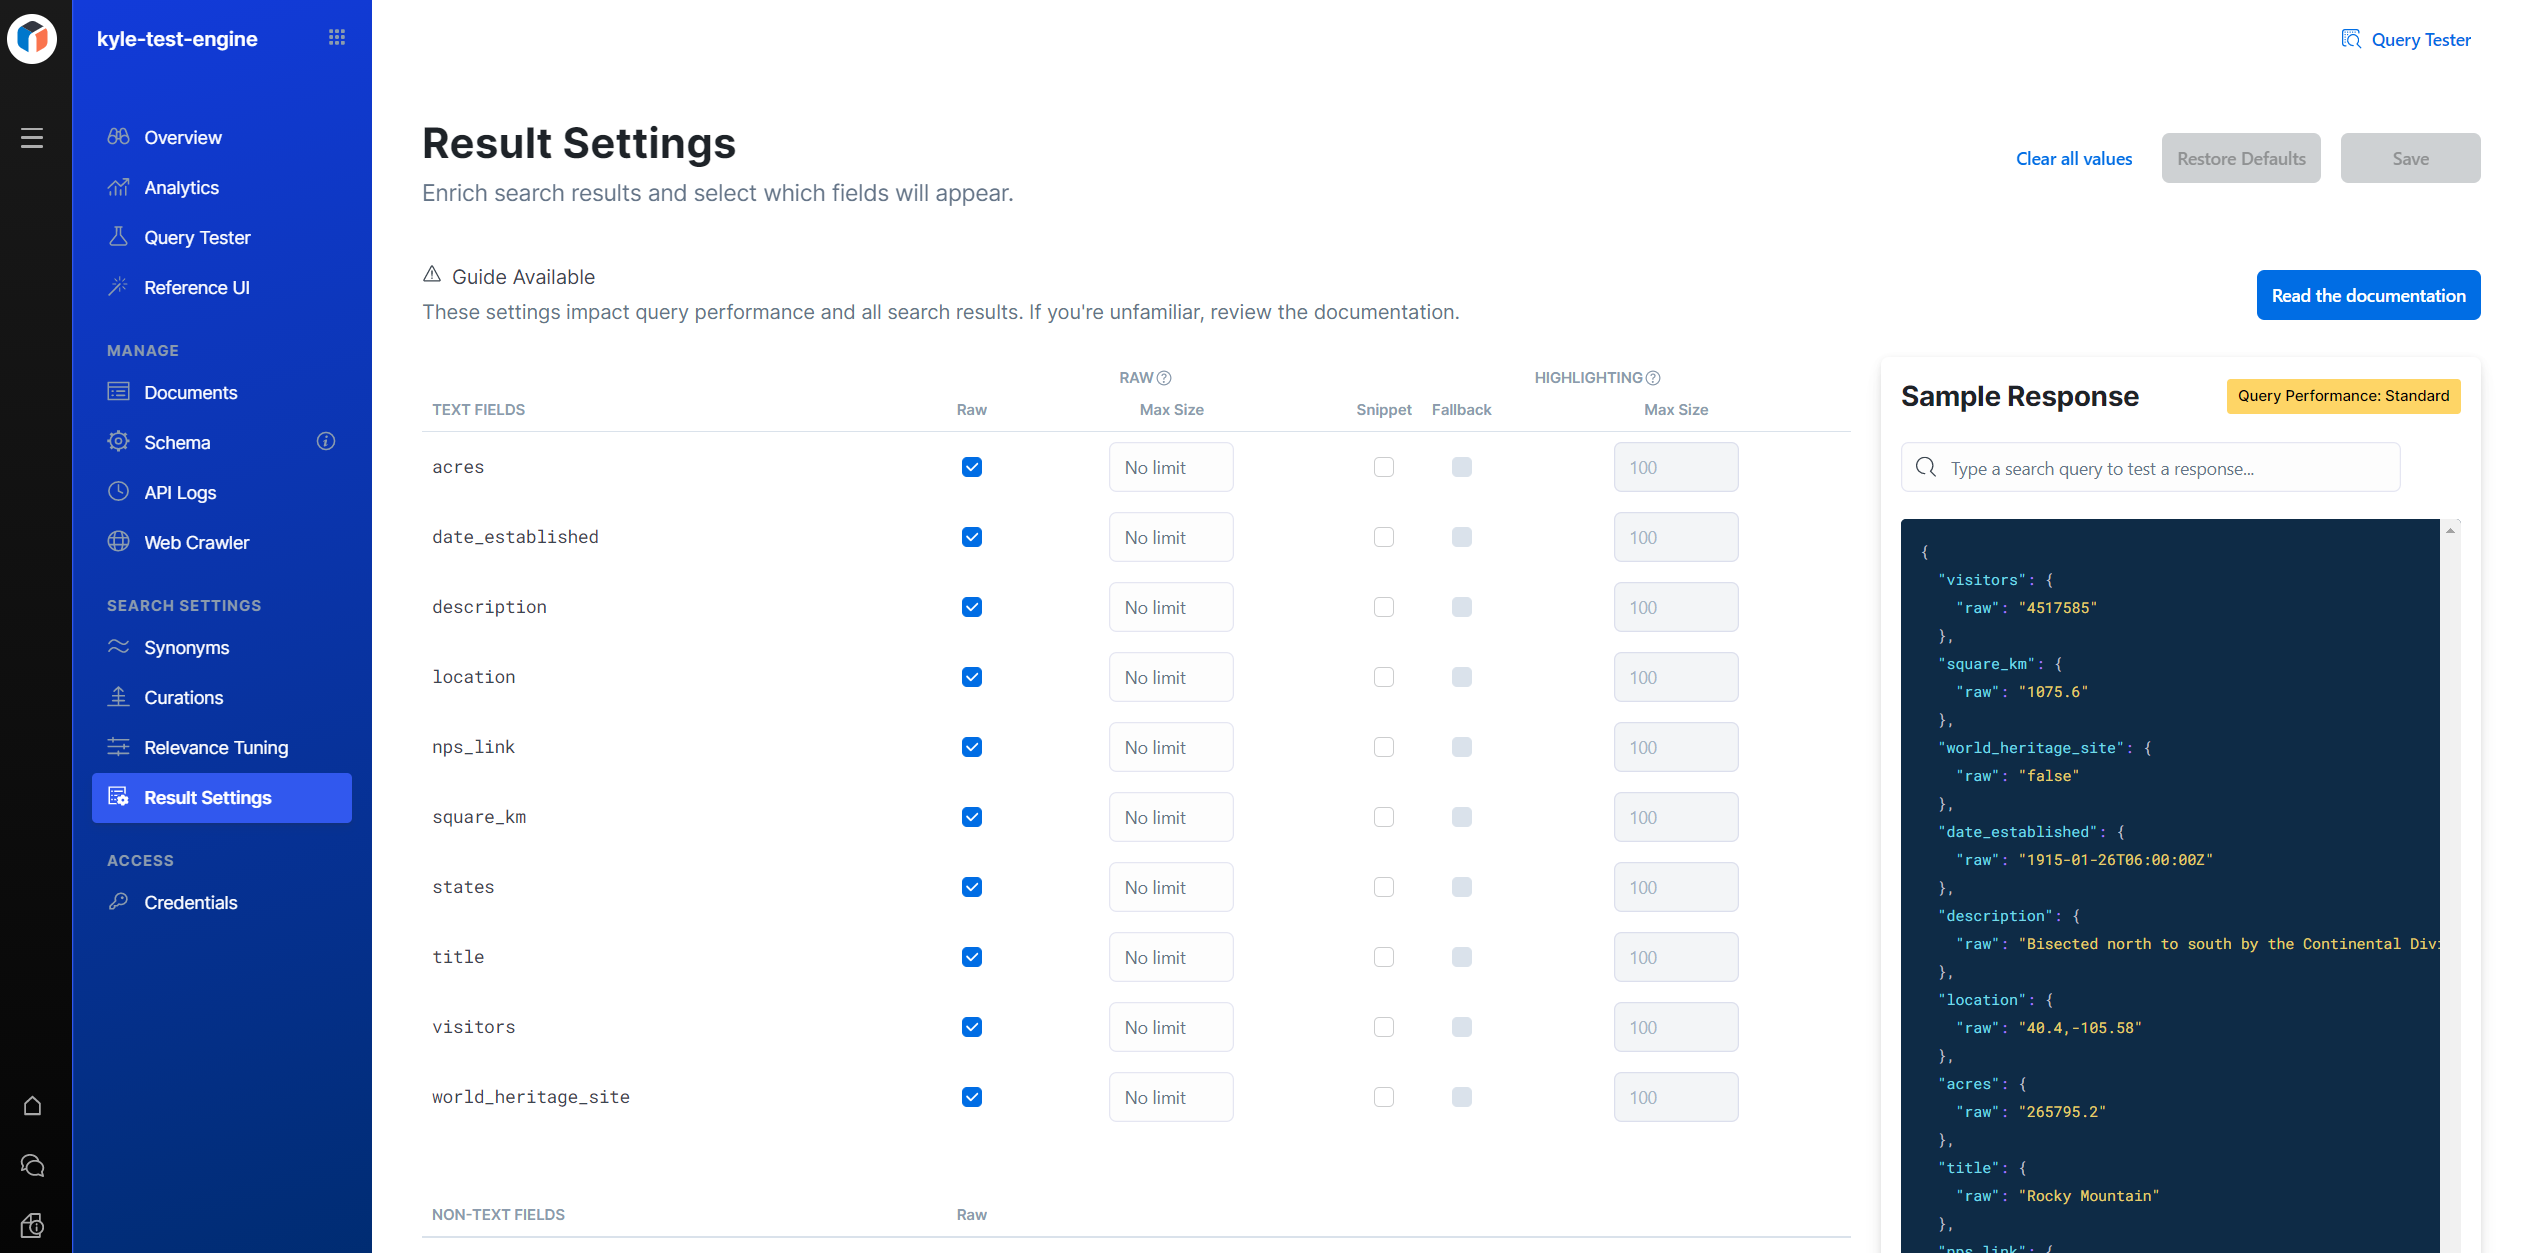
Task: Go to Web Crawler page
Action: coord(196,542)
